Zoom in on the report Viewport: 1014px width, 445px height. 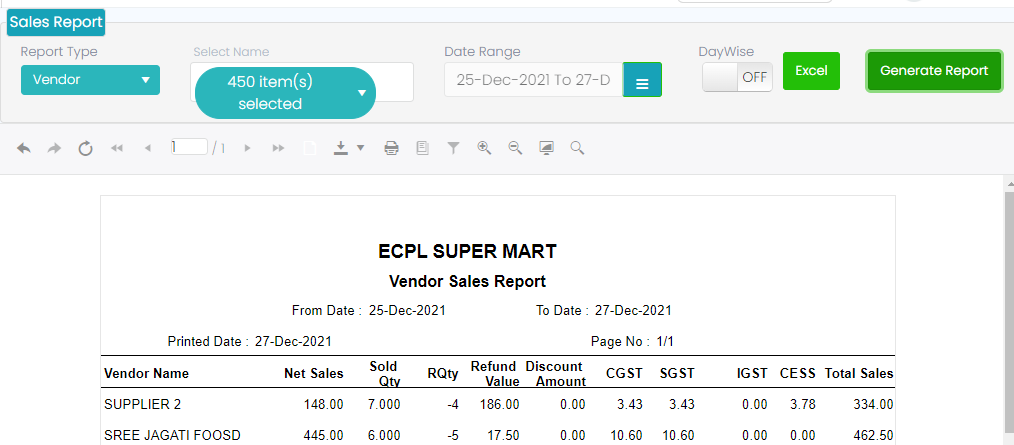click(484, 148)
